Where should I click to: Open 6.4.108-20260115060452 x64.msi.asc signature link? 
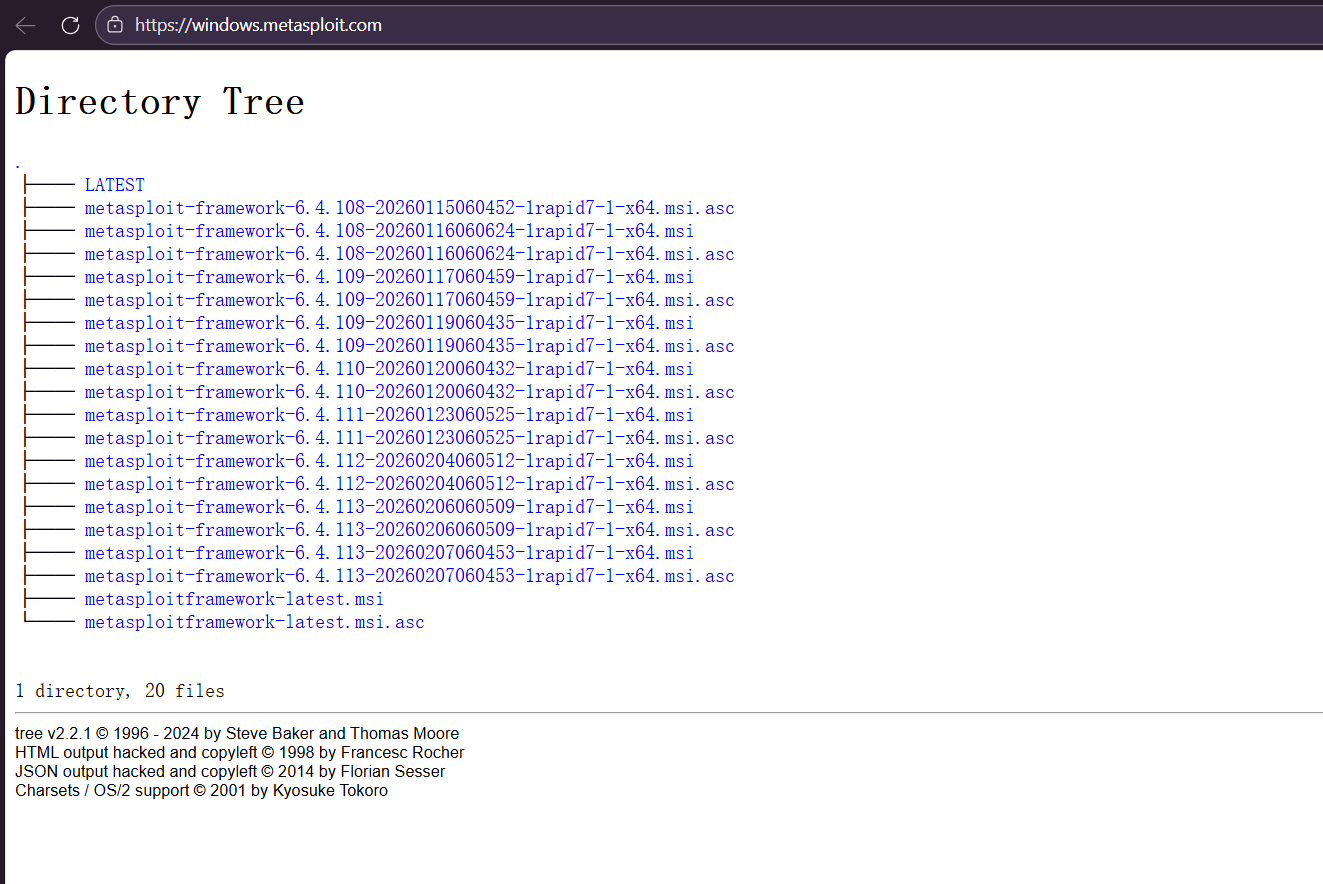[409, 208]
